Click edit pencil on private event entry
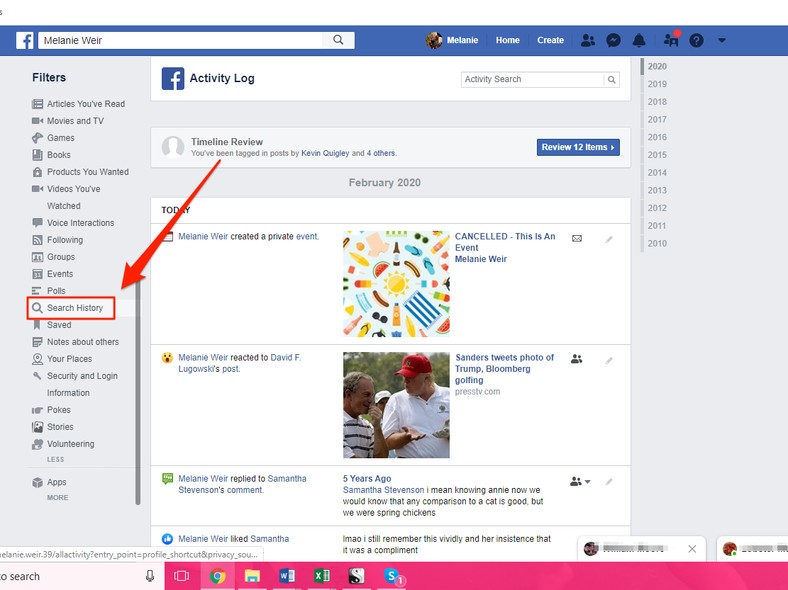Image resolution: width=788 pixels, height=590 pixels. (609, 239)
